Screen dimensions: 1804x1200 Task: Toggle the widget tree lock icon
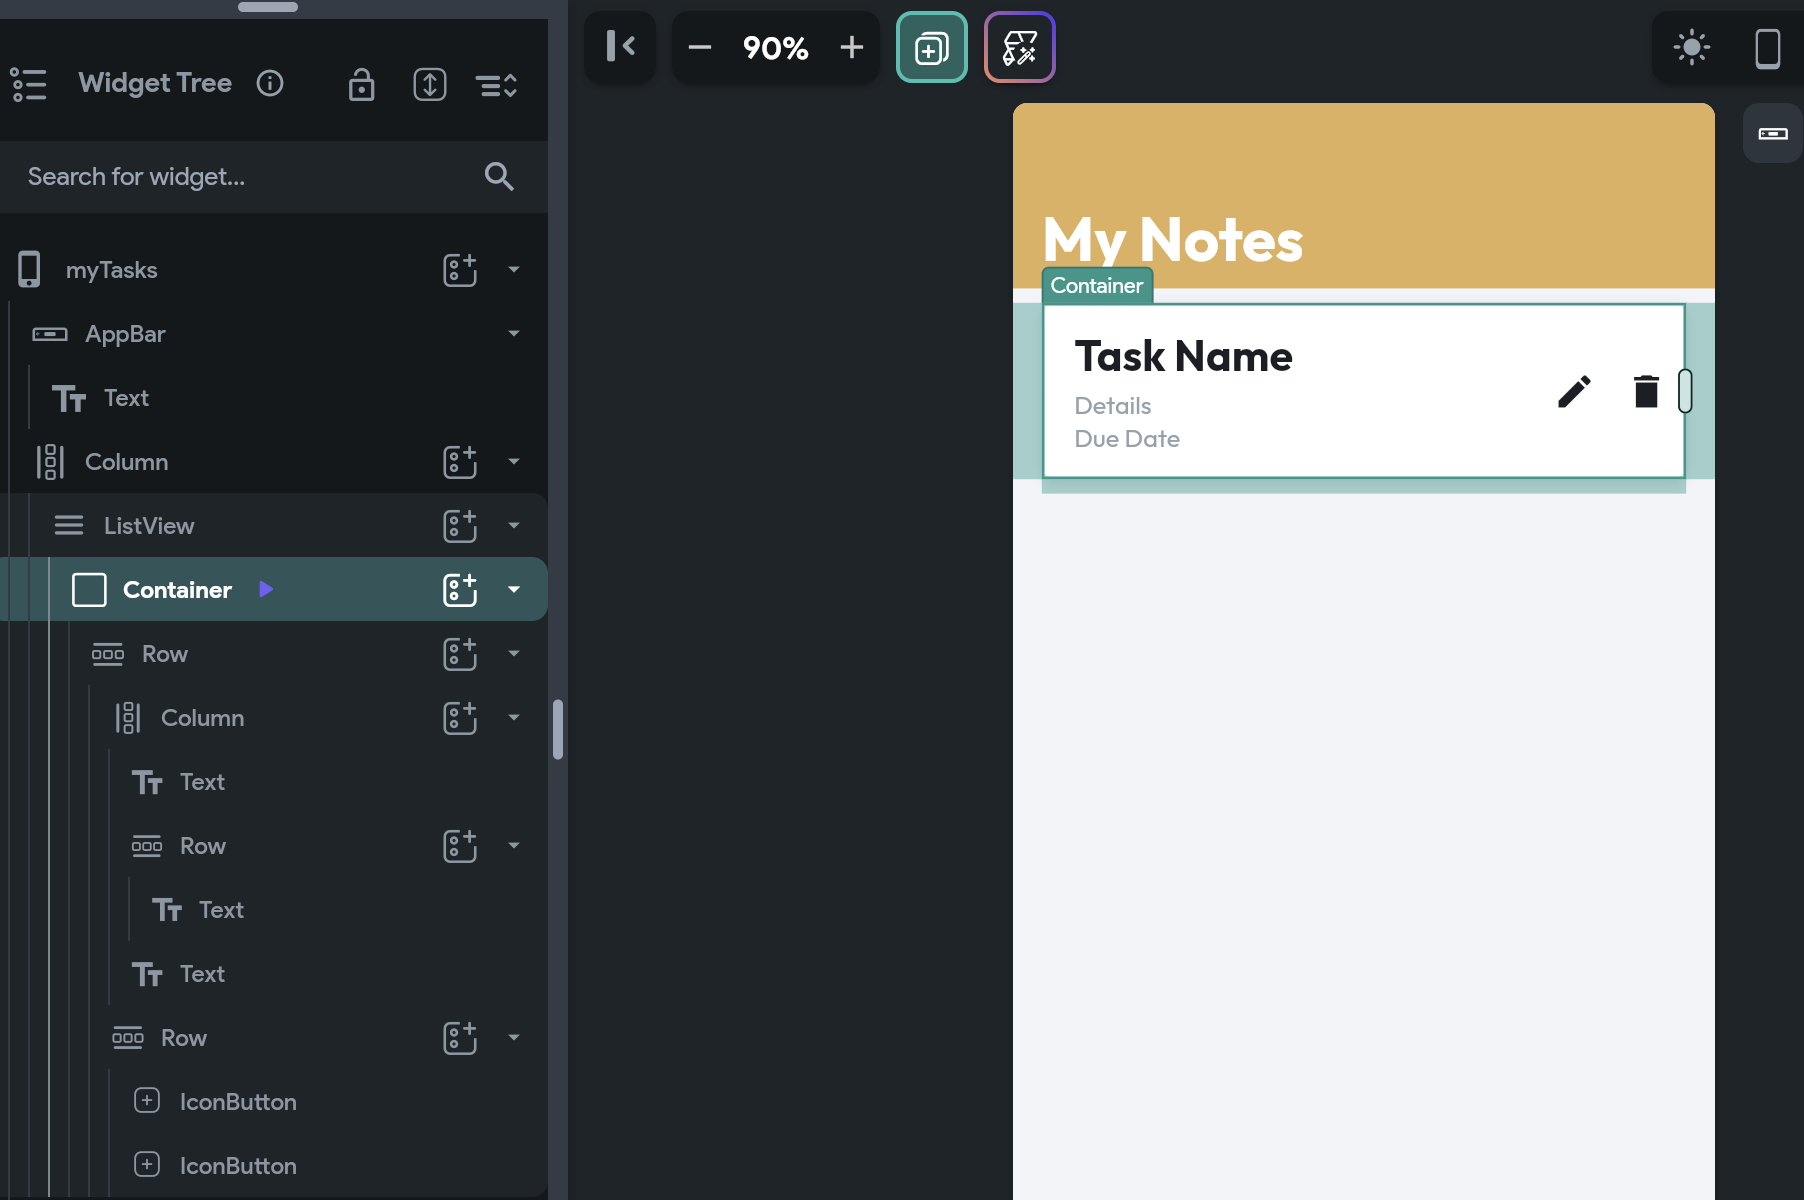coord(361,85)
